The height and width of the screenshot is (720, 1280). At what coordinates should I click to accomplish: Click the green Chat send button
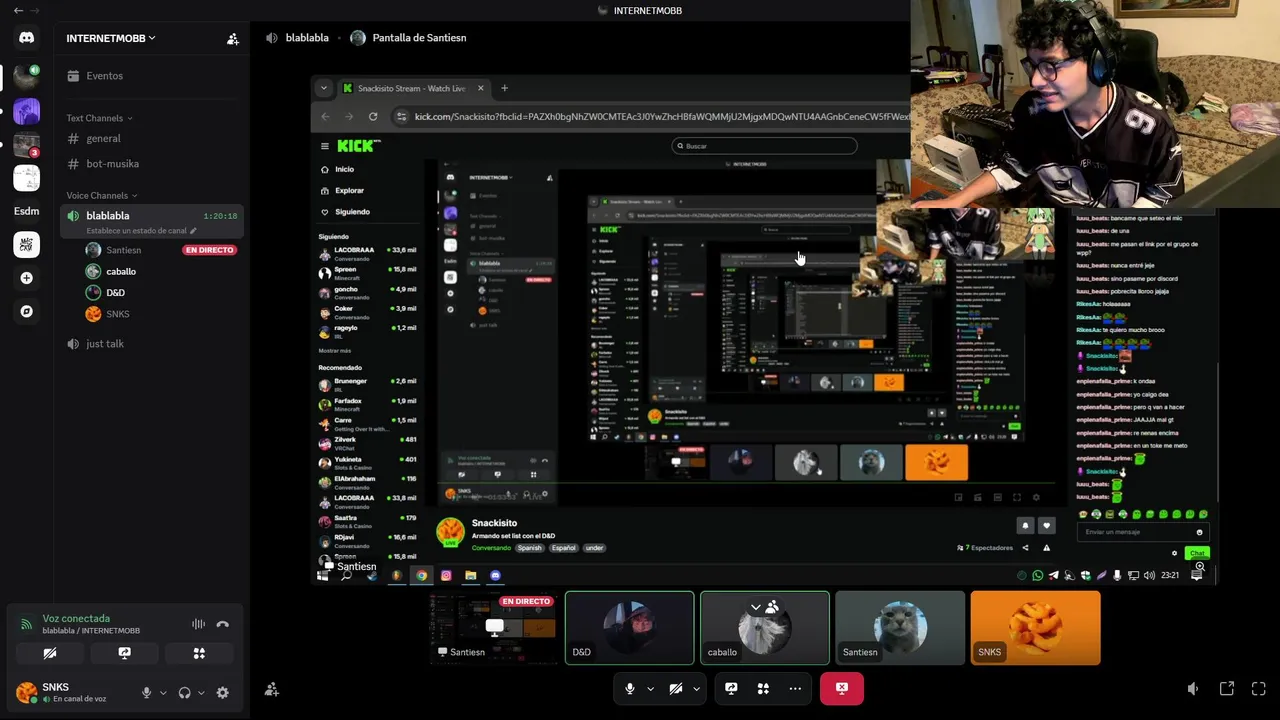click(1197, 553)
